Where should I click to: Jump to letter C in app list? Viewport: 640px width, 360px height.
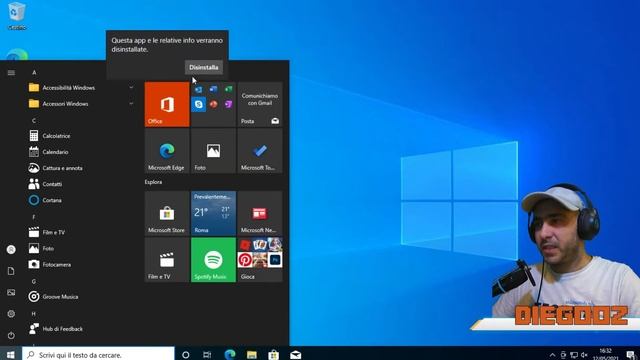point(34,120)
